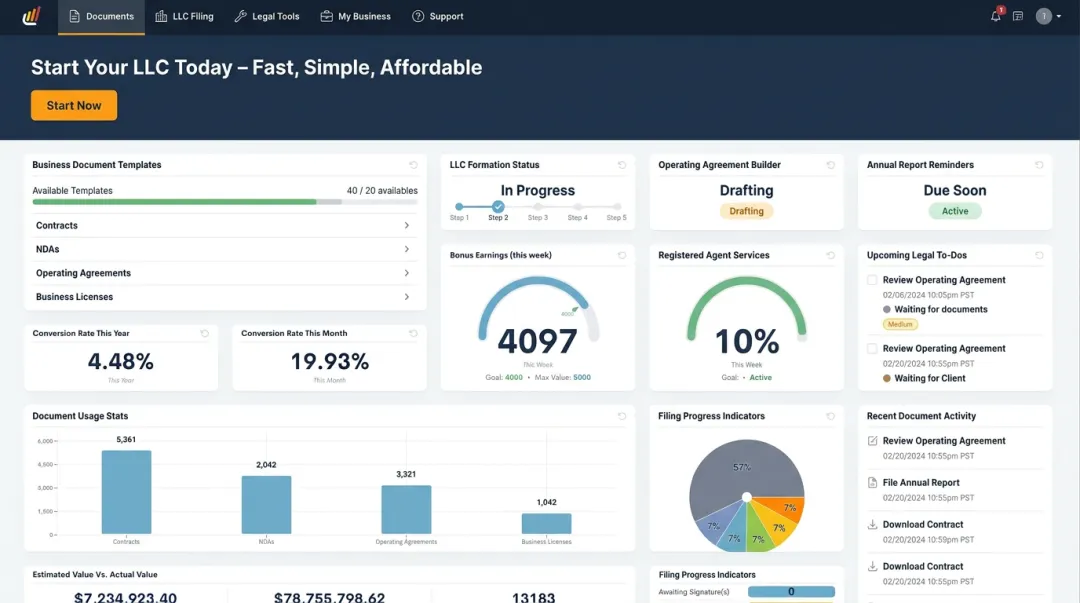This screenshot has height=603, width=1080.
Task: Refresh LLC Formation Status widget
Action: tap(622, 165)
